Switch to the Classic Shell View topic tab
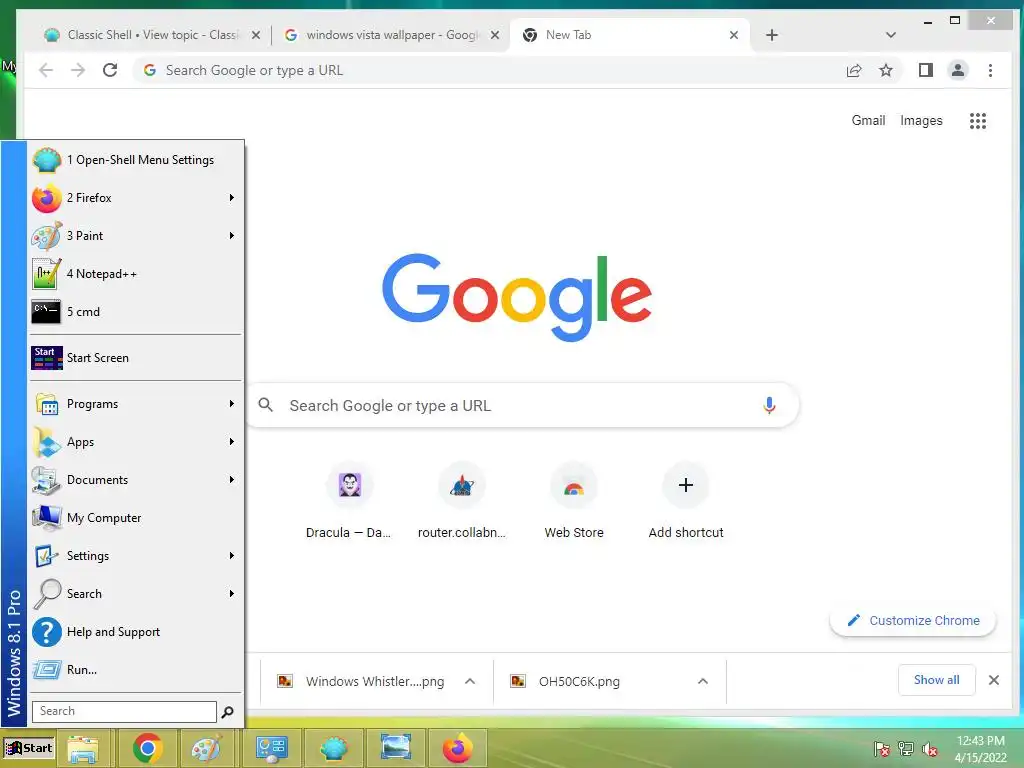Viewport: 1024px width, 768px height. coord(152,35)
